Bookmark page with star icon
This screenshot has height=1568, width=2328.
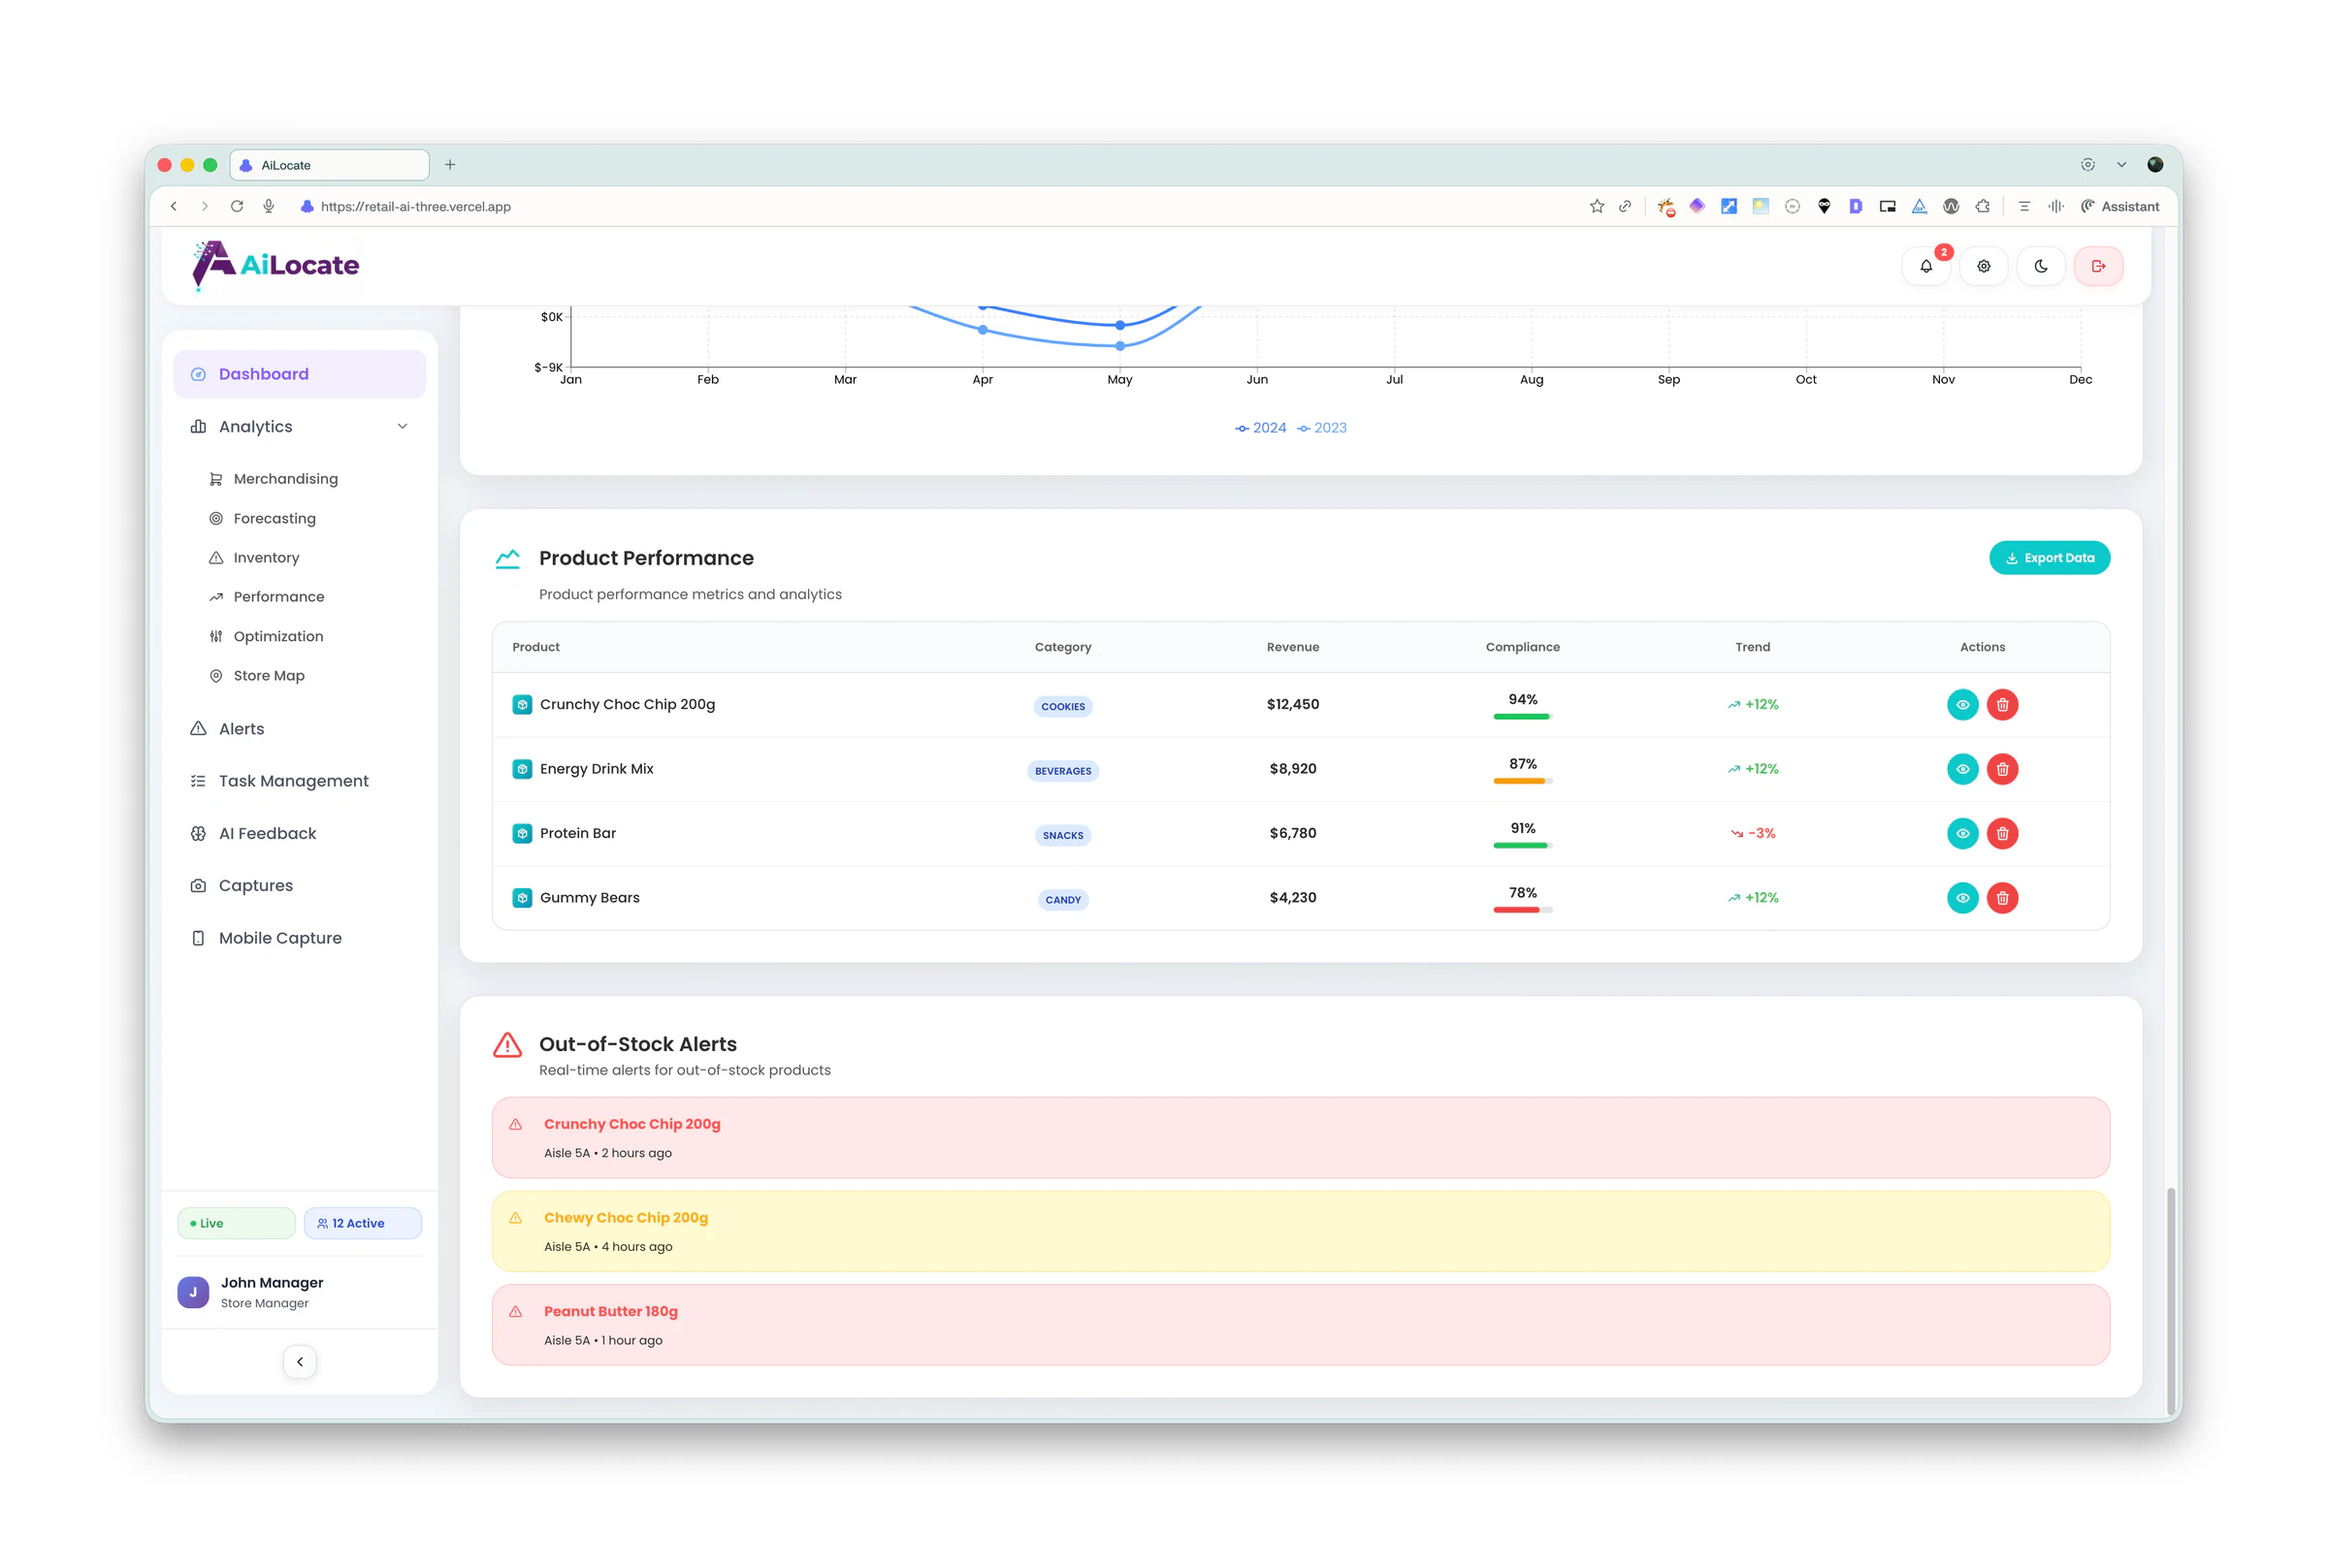click(1596, 207)
